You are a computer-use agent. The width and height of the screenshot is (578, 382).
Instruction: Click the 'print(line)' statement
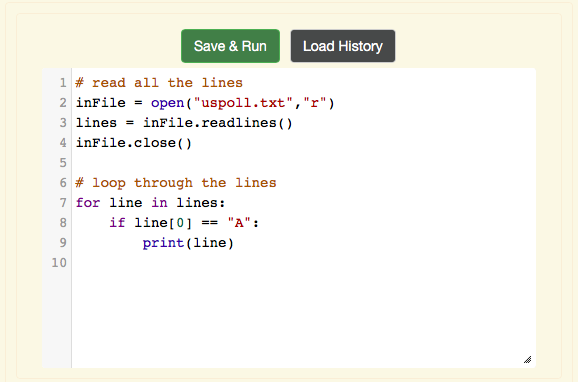(x=188, y=243)
